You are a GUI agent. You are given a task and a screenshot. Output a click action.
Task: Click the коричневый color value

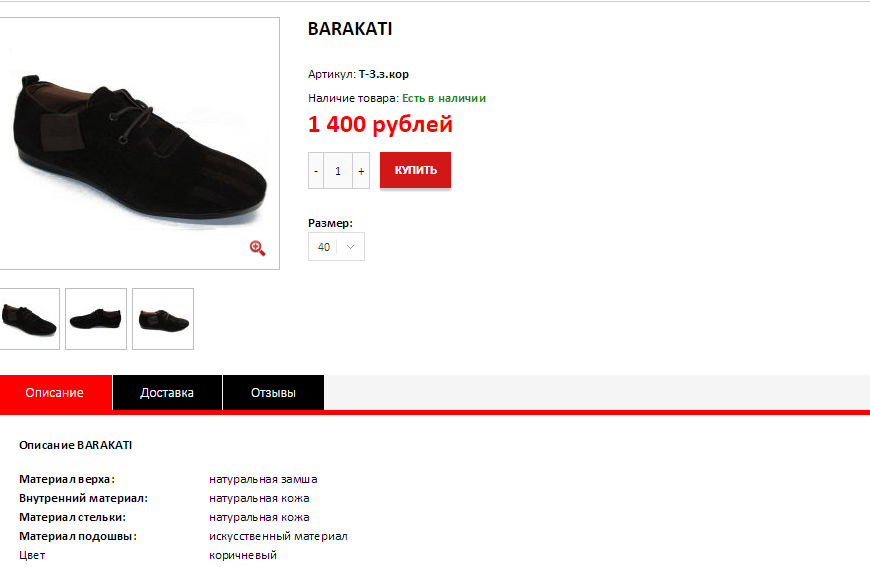click(243, 555)
